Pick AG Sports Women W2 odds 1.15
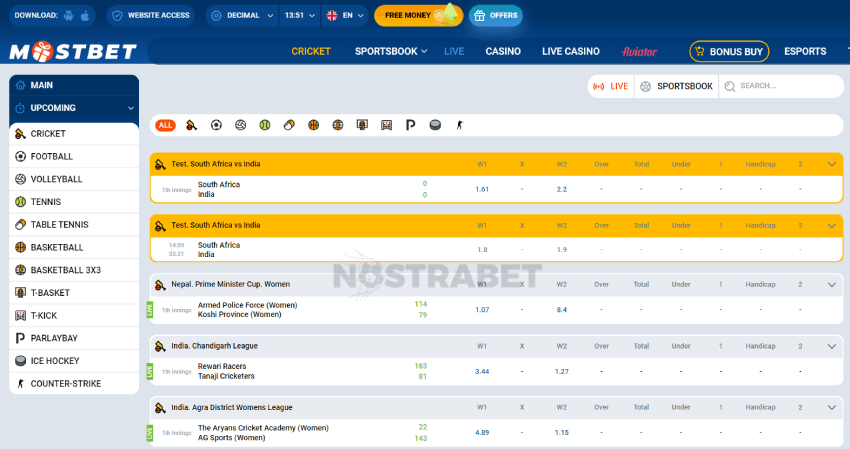The width and height of the screenshot is (850, 449). pyautogui.click(x=562, y=433)
